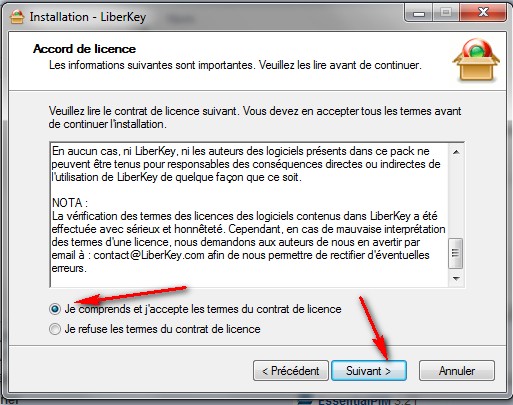Viewport: 513px width, 405px height.
Task: Click the LiberKey installer icon in title bar
Action: [17, 17]
